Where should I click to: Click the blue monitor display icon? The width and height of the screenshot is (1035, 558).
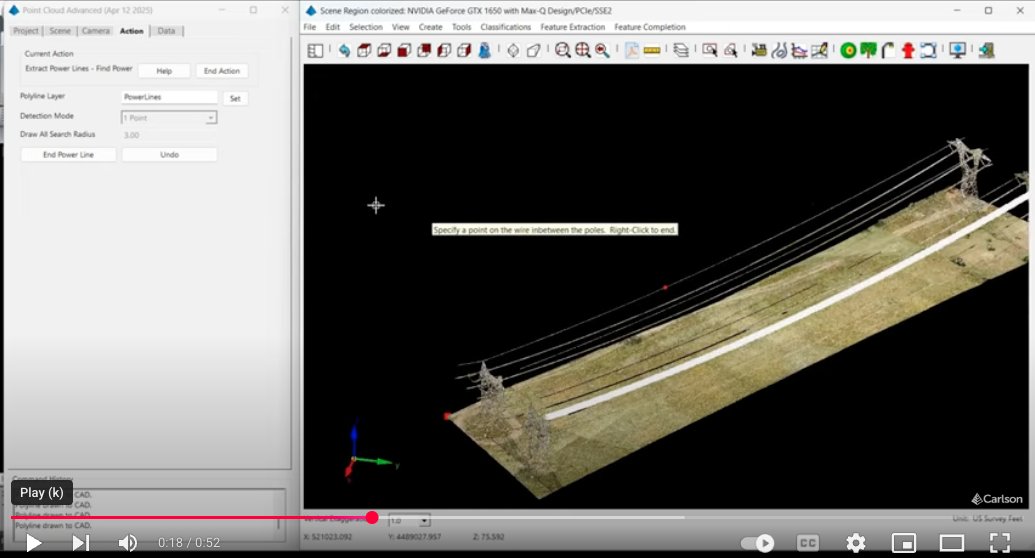pyautogui.click(x=957, y=50)
